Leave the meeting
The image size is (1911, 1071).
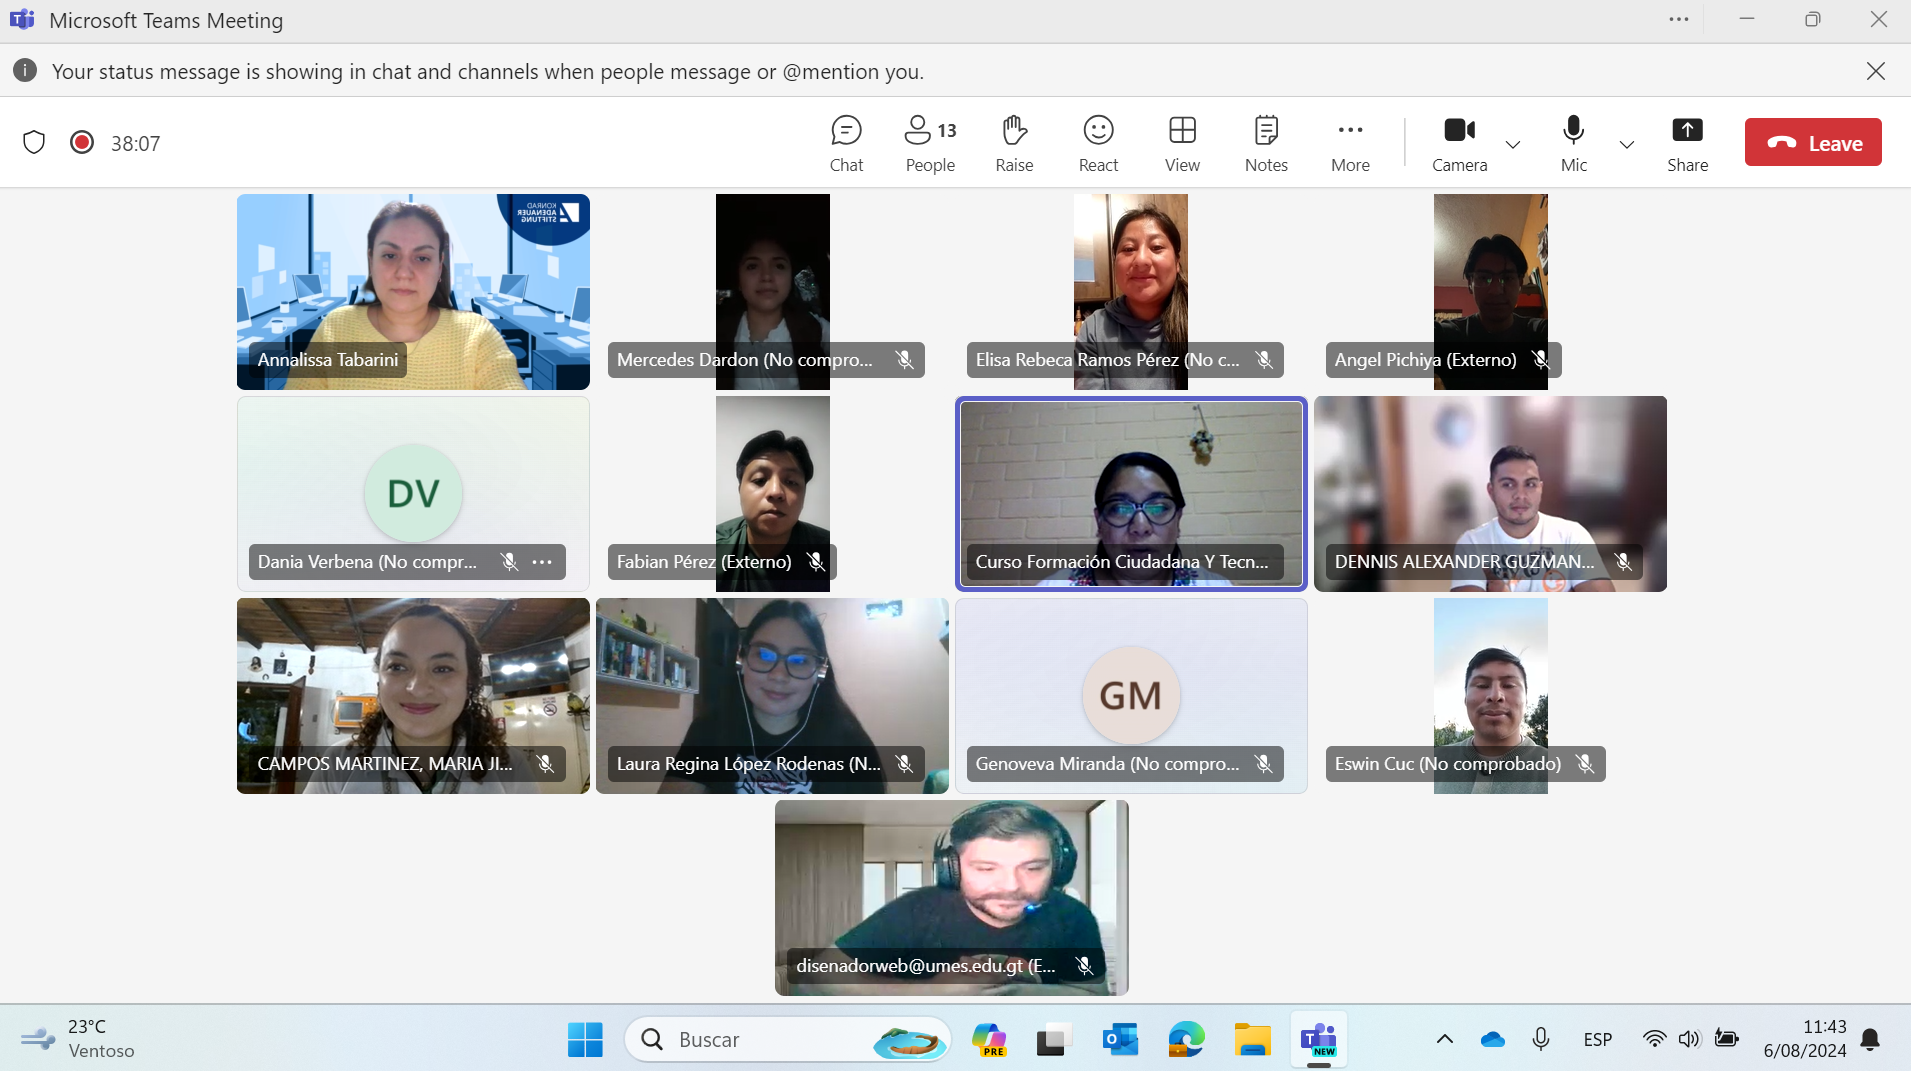(x=1812, y=143)
